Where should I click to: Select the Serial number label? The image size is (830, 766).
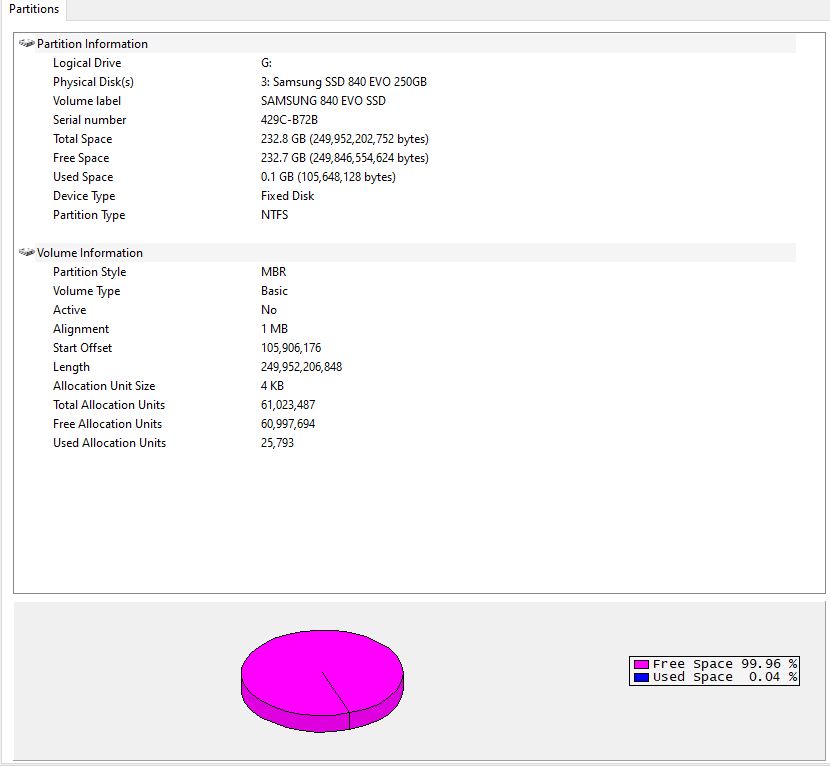tap(89, 120)
